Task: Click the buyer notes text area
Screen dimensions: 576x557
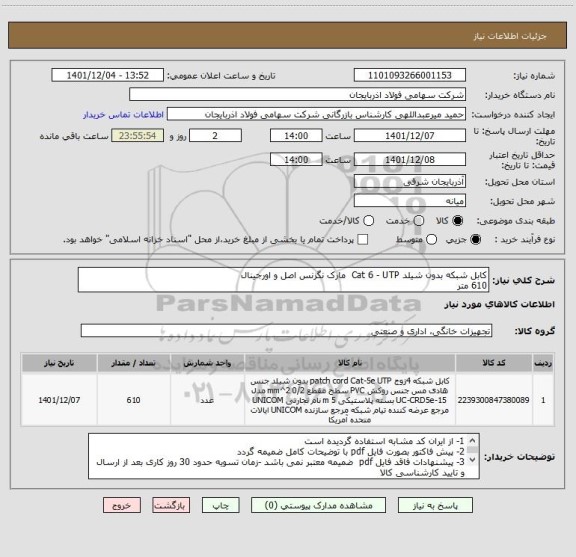Action: (x=284, y=456)
